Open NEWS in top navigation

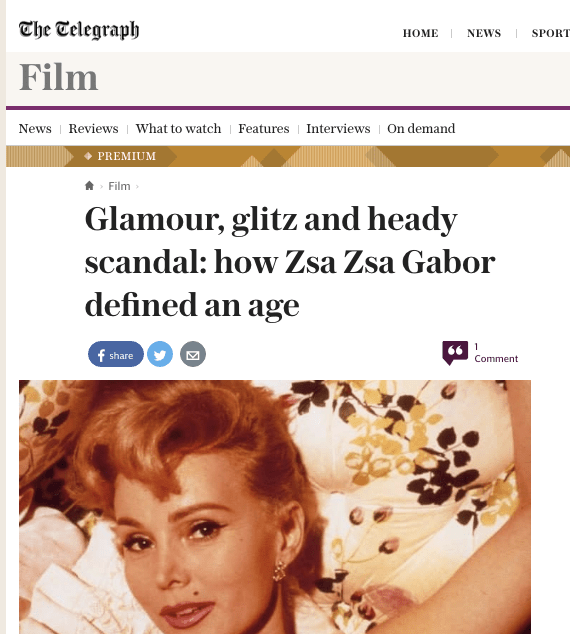(x=484, y=33)
